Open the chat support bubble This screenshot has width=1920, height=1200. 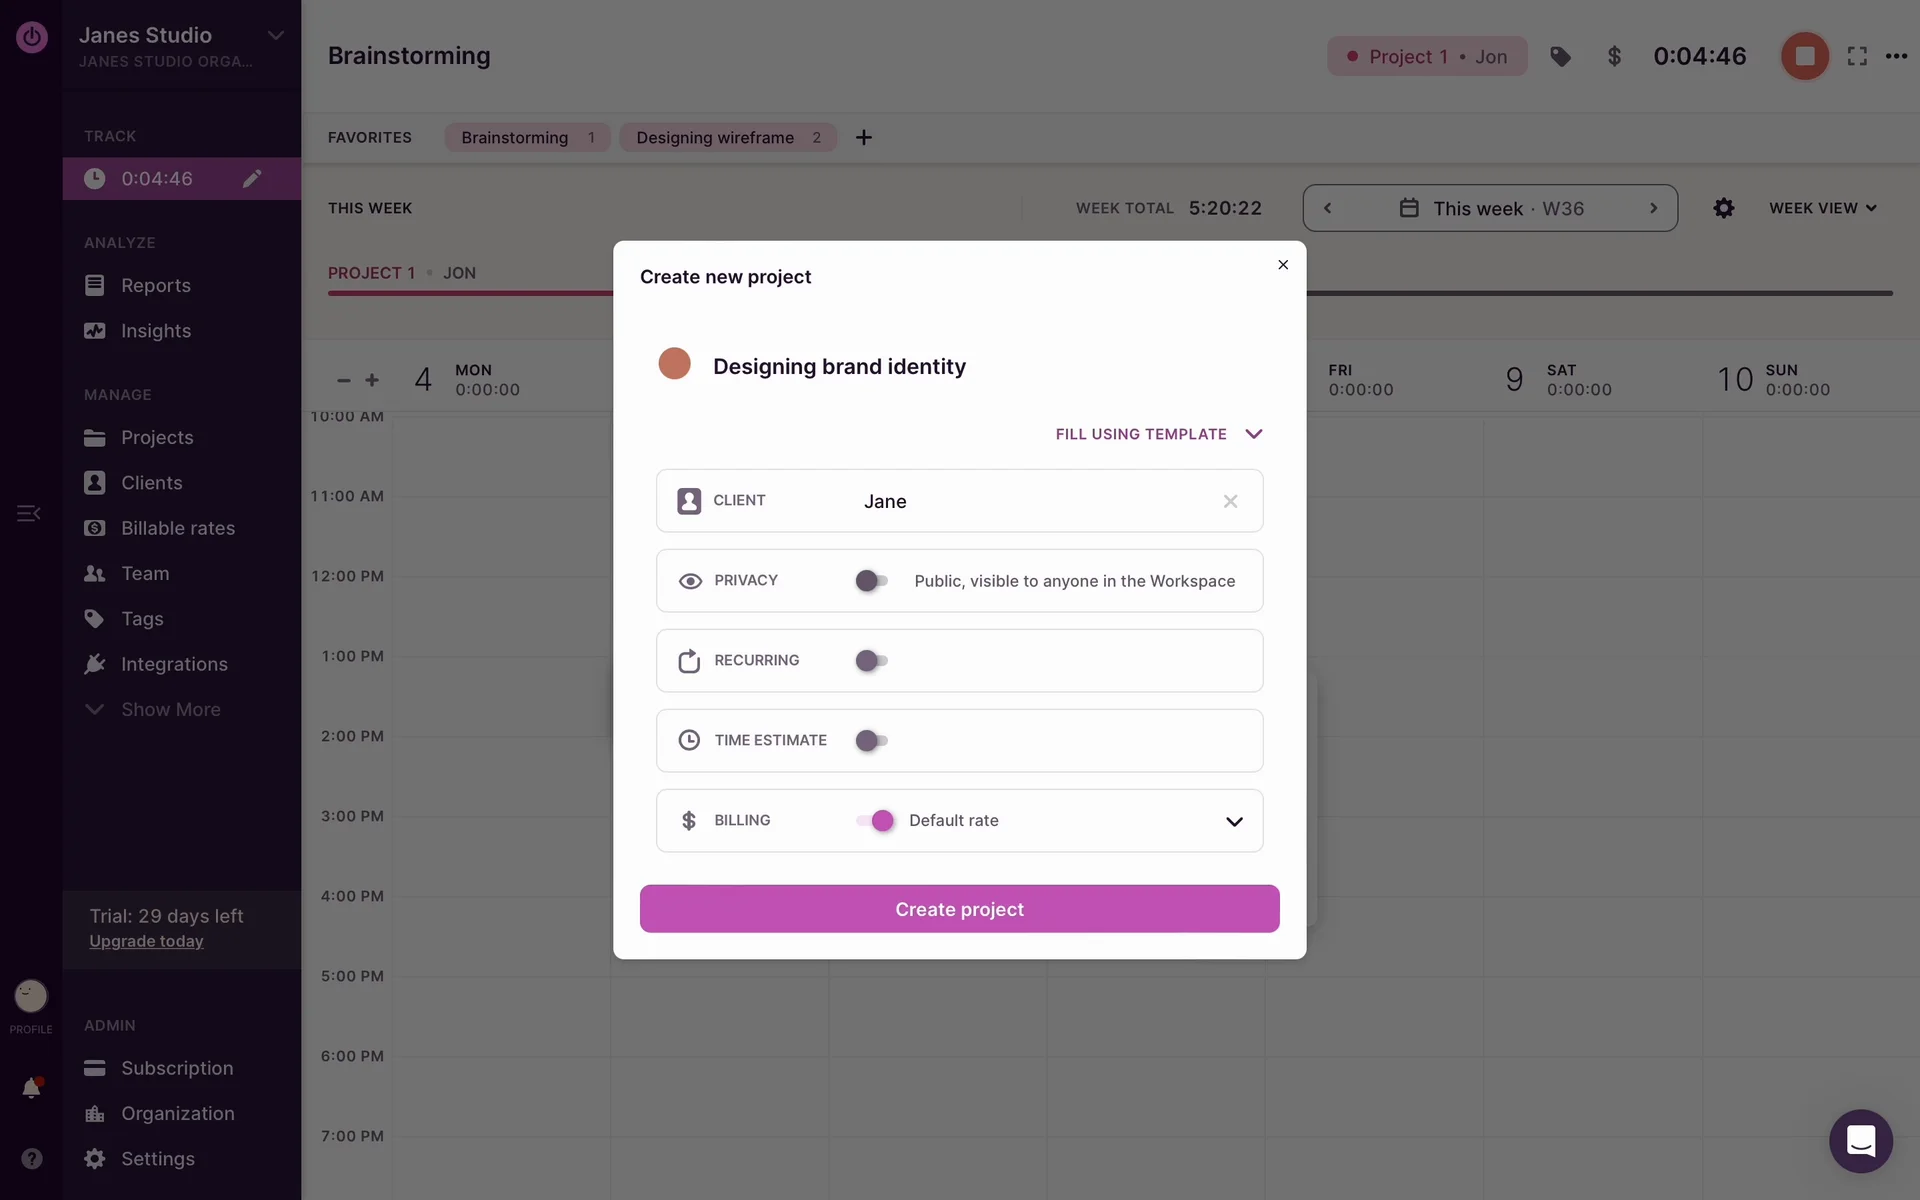click(x=1860, y=1140)
